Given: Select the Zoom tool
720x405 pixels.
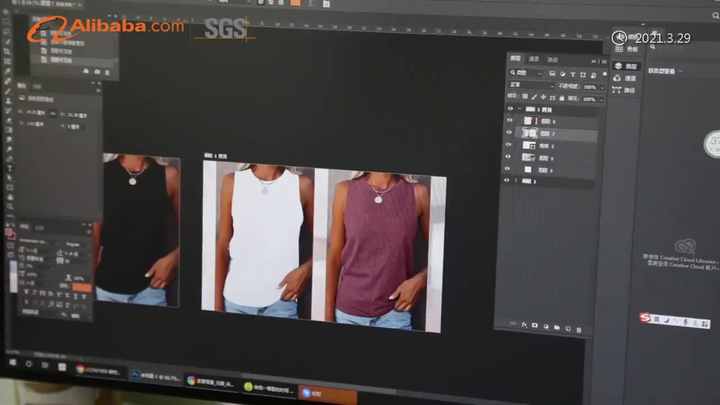Looking at the screenshot, I should coord(10,207).
